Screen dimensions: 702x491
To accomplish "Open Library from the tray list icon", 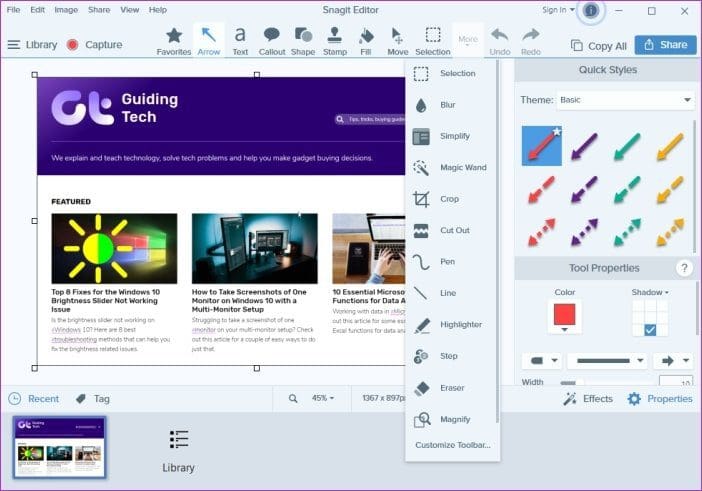I will (x=178, y=451).
